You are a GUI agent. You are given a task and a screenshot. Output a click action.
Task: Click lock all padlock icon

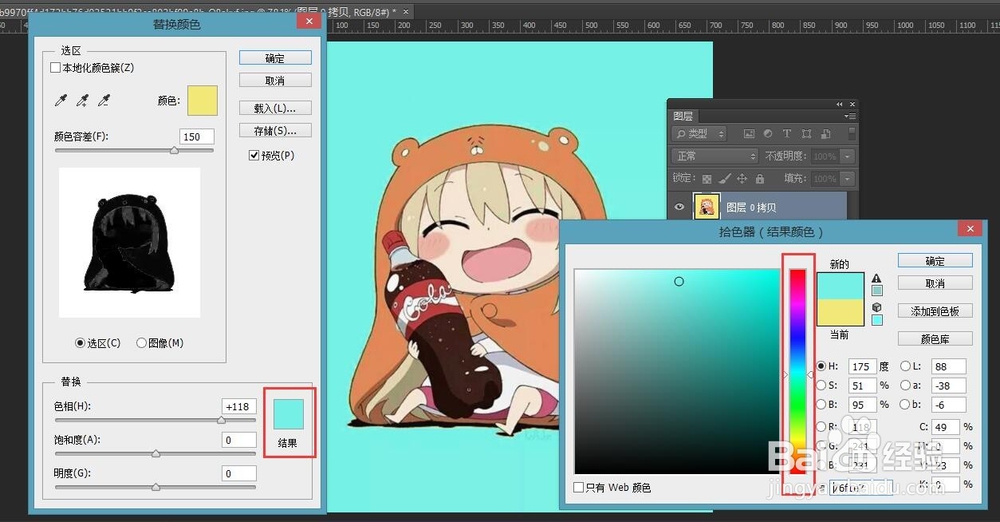point(760,179)
